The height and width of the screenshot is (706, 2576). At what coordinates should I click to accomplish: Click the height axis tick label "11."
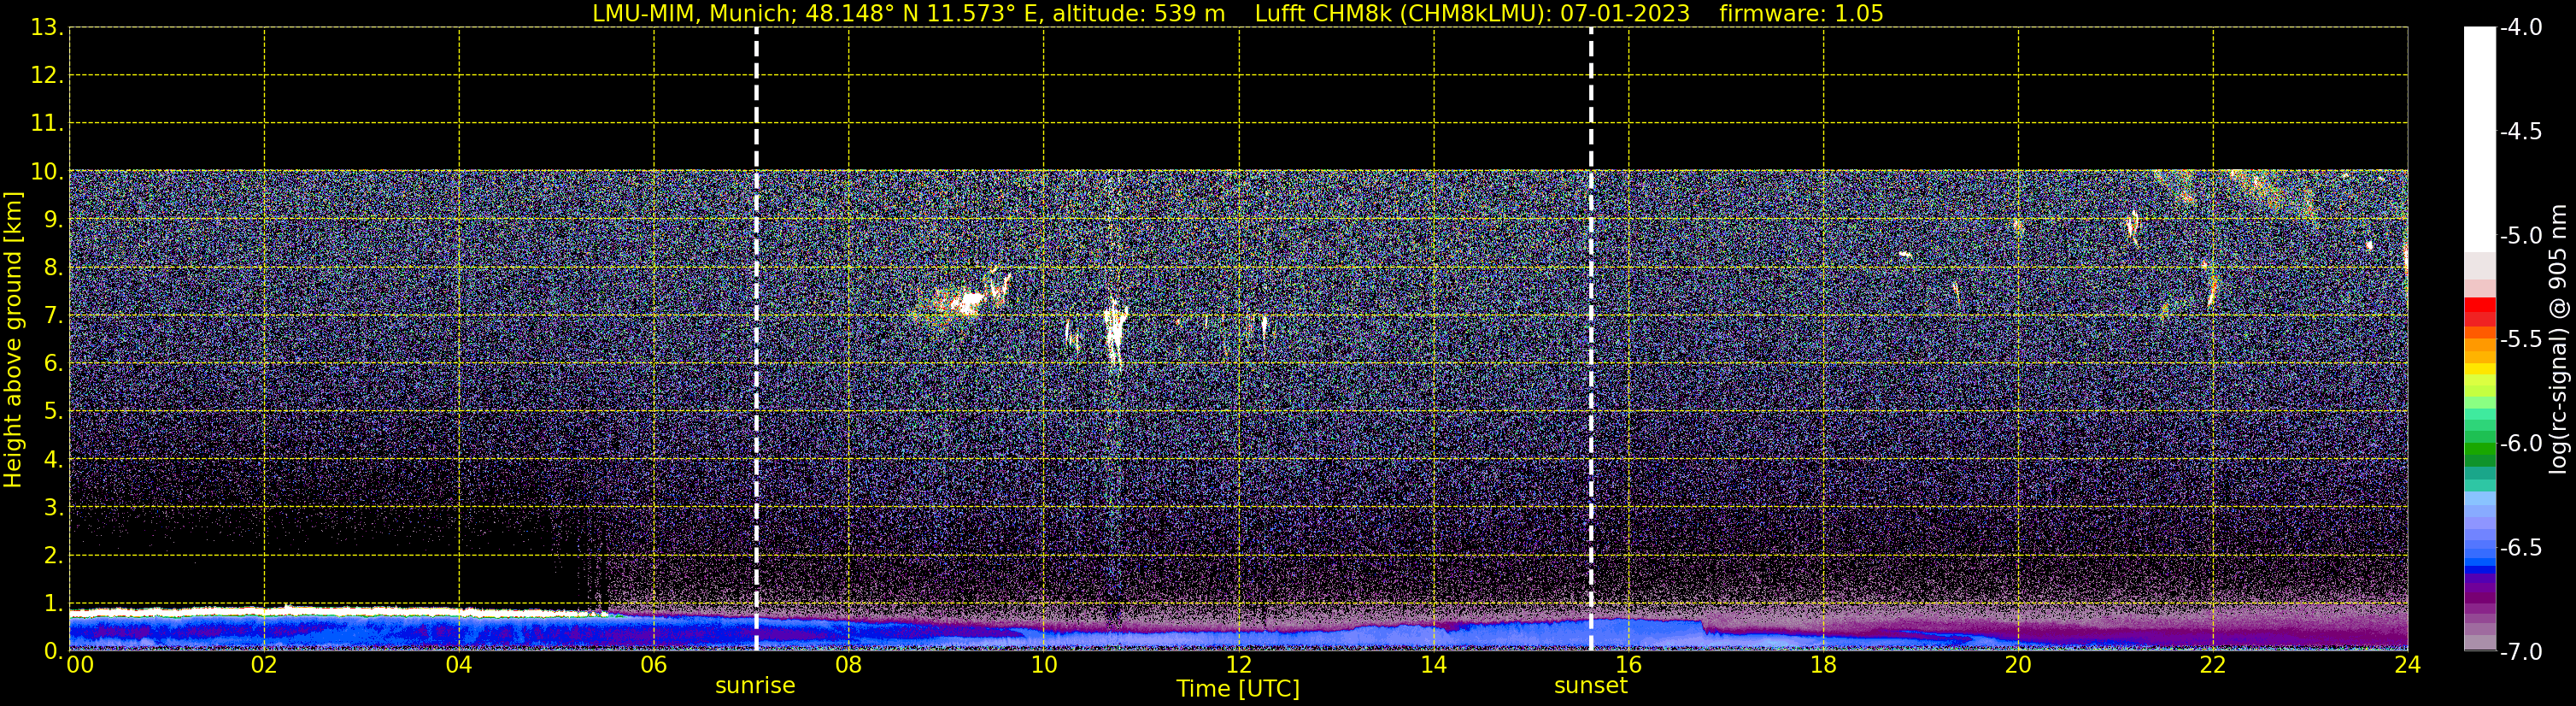[47, 124]
